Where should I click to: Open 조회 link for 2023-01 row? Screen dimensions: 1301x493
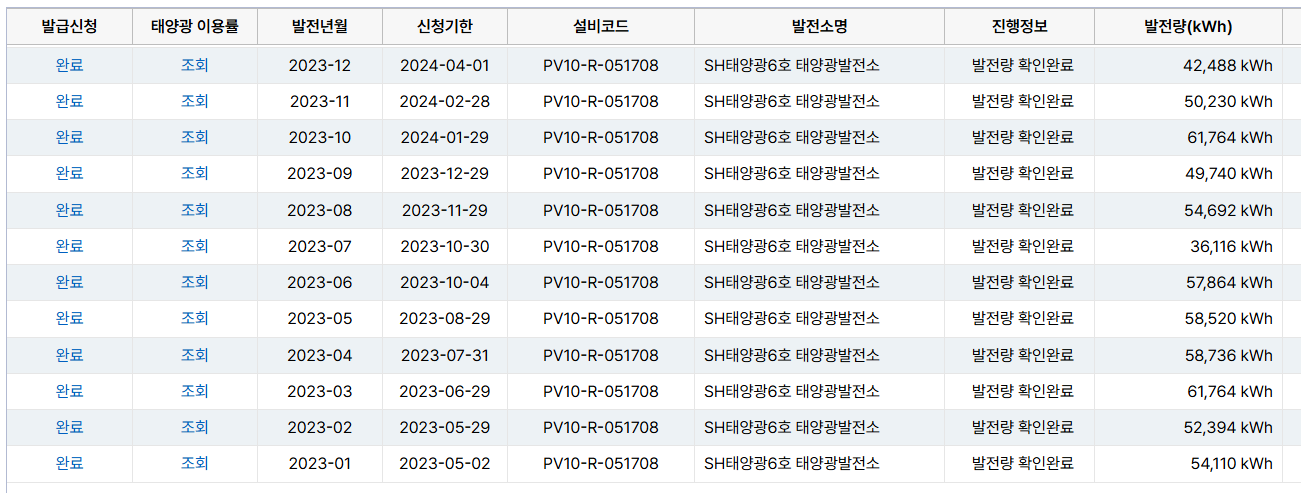(194, 463)
